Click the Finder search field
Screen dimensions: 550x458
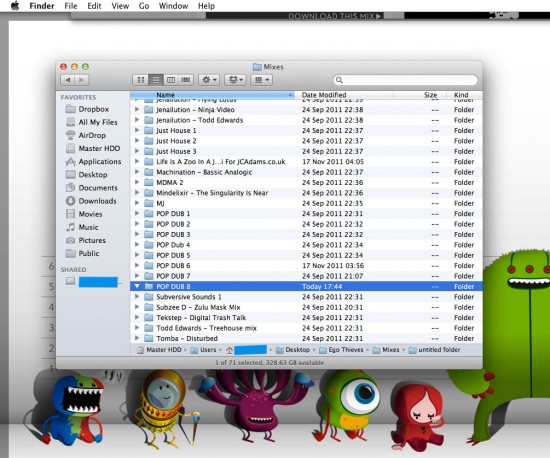pos(405,80)
